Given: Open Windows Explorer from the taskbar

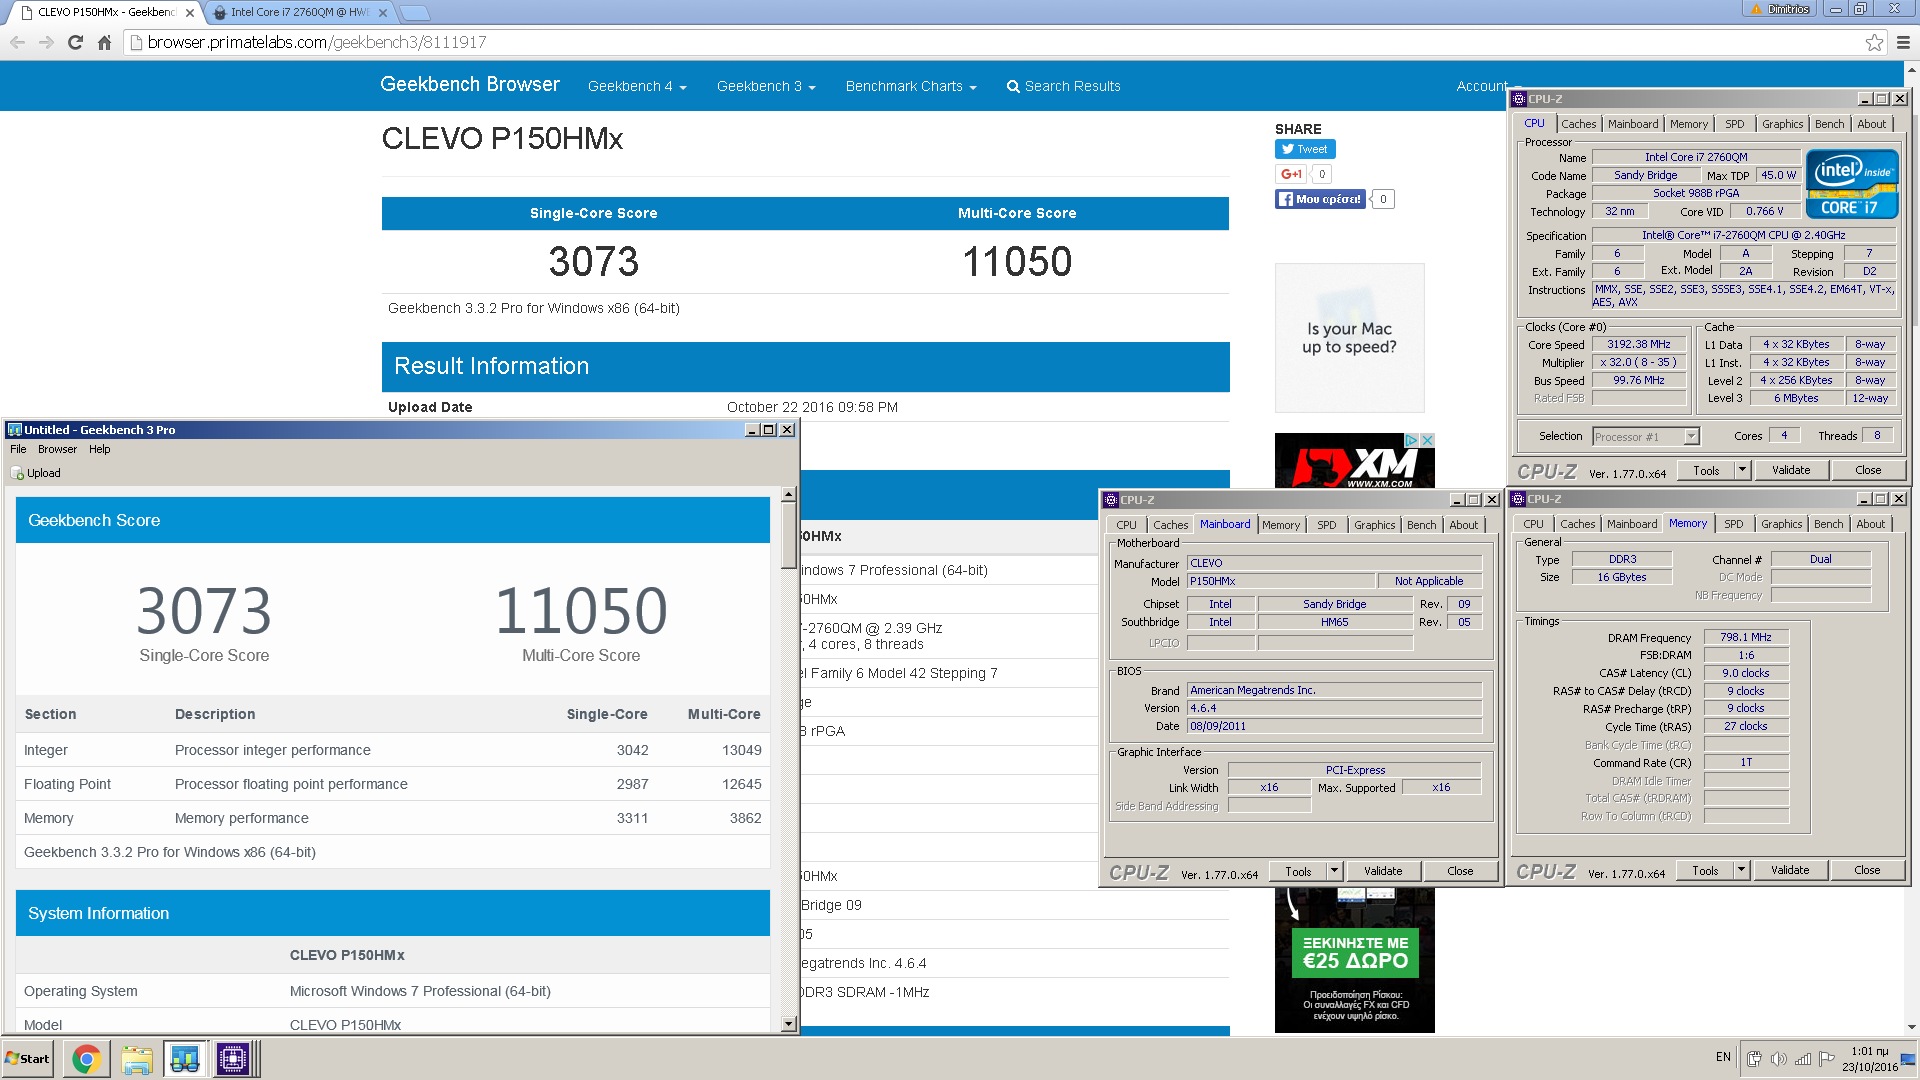Looking at the screenshot, I should [137, 1059].
